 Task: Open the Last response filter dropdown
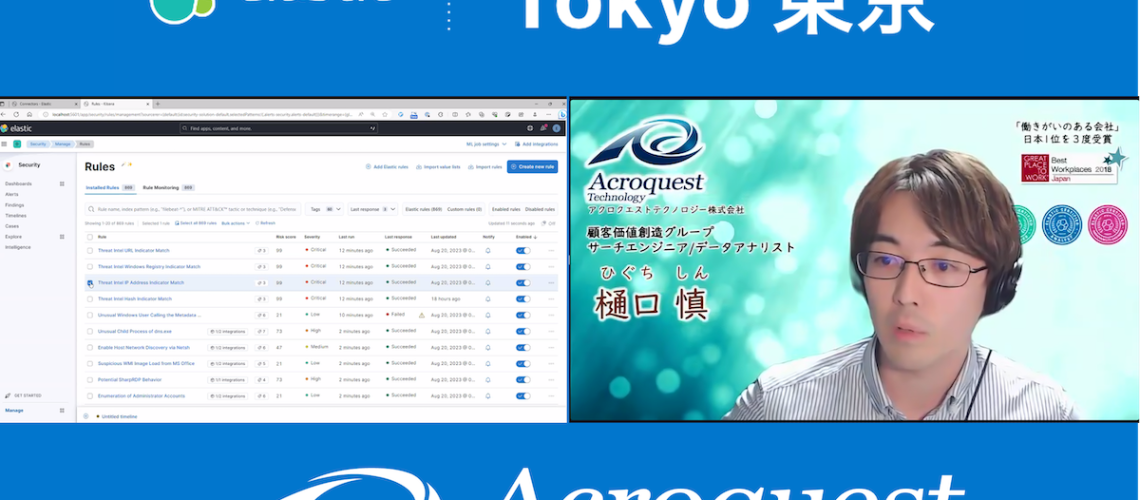(x=372, y=209)
